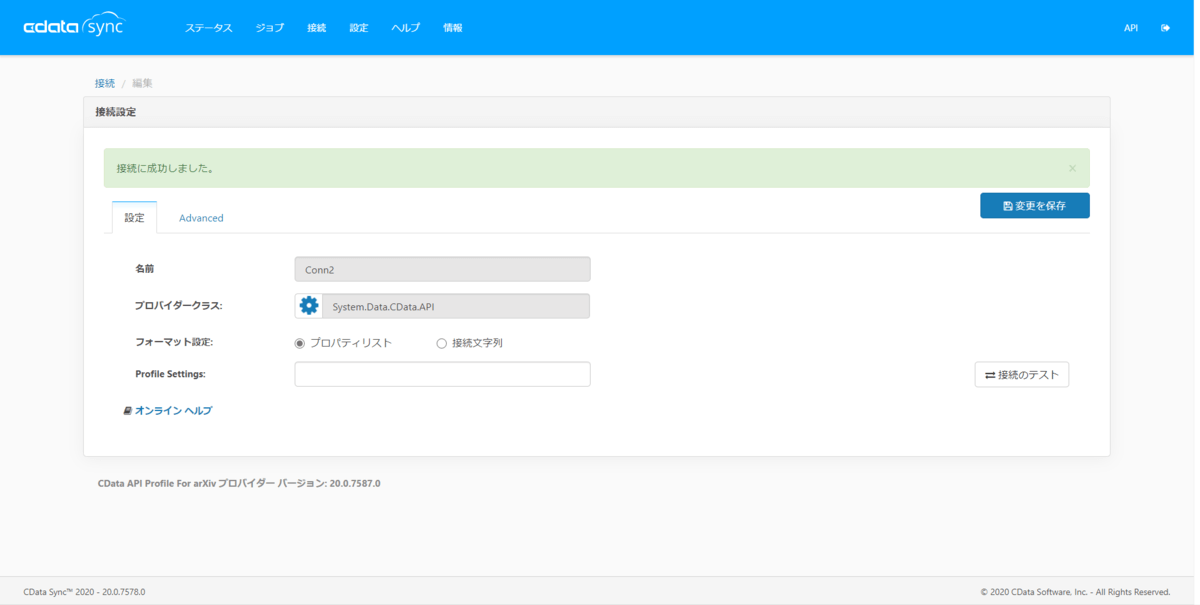Image resolution: width=1200 pixels, height=605 pixels.
Task: Click the copyright notice in footer
Action: [1075, 592]
